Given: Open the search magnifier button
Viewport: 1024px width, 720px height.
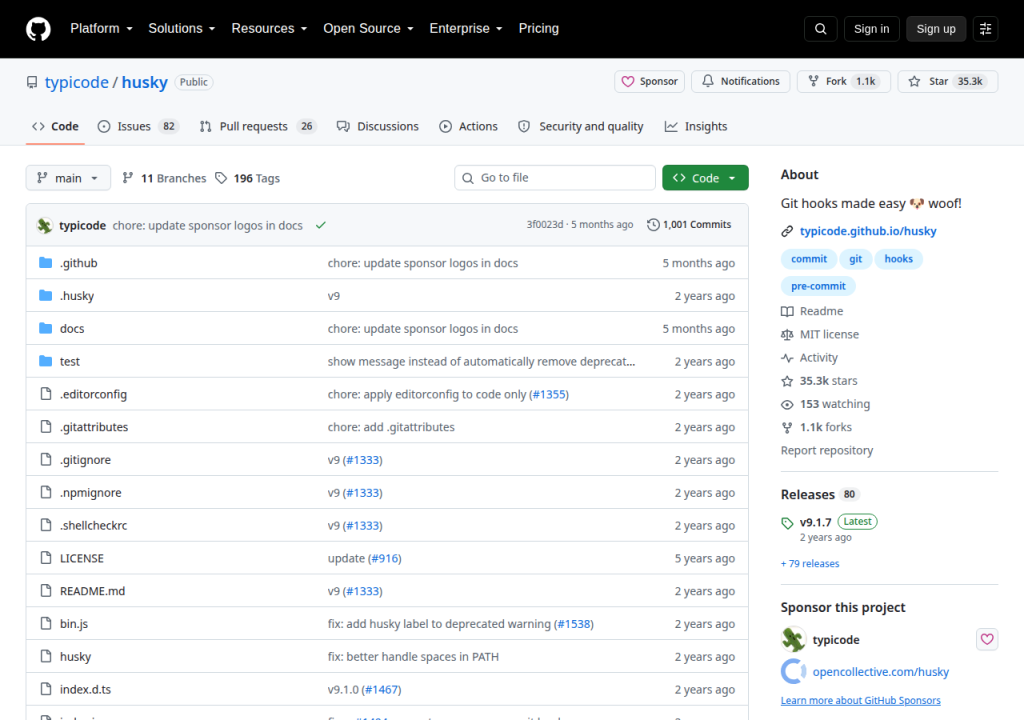Looking at the screenshot, I should [x=820, y=29].
